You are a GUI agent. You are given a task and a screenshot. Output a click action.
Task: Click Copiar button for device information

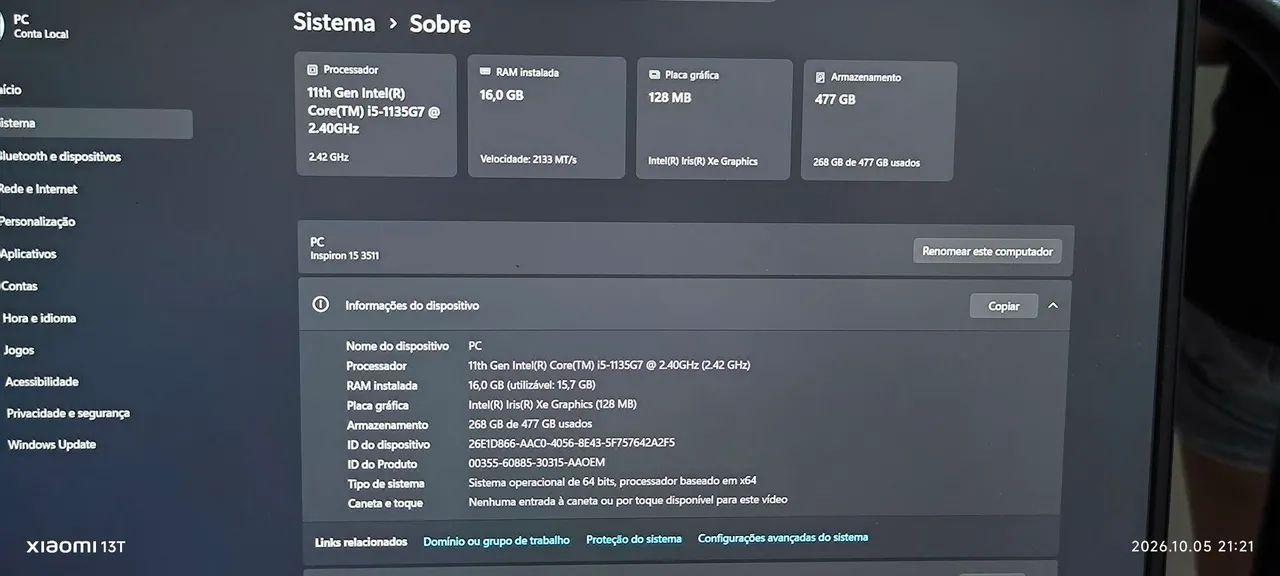pyautogui.click(x=1004, y=306)
